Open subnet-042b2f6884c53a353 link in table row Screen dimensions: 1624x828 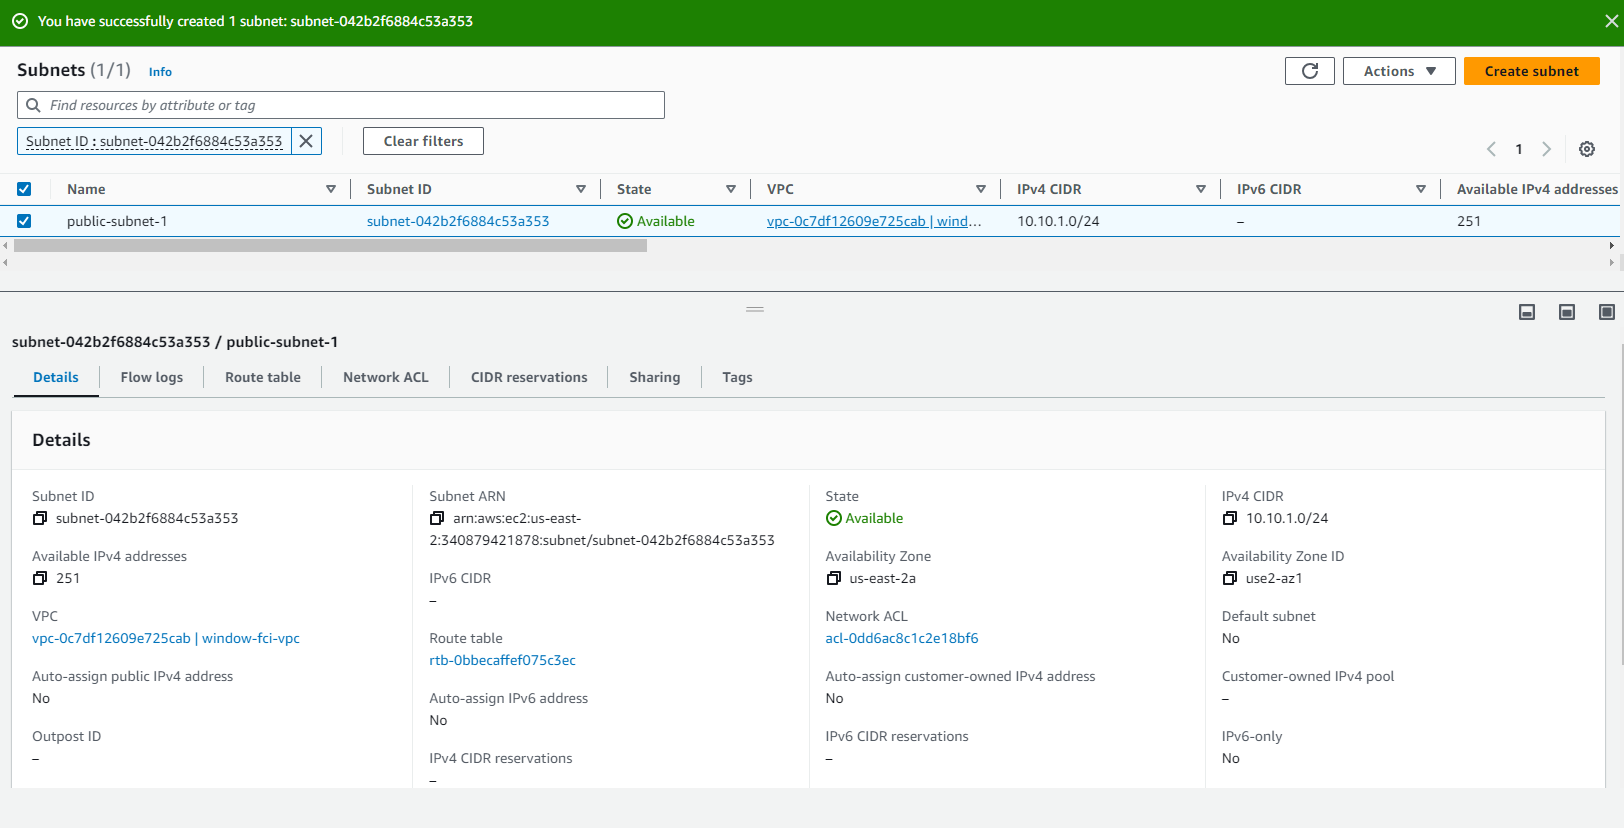coord(458,221)
